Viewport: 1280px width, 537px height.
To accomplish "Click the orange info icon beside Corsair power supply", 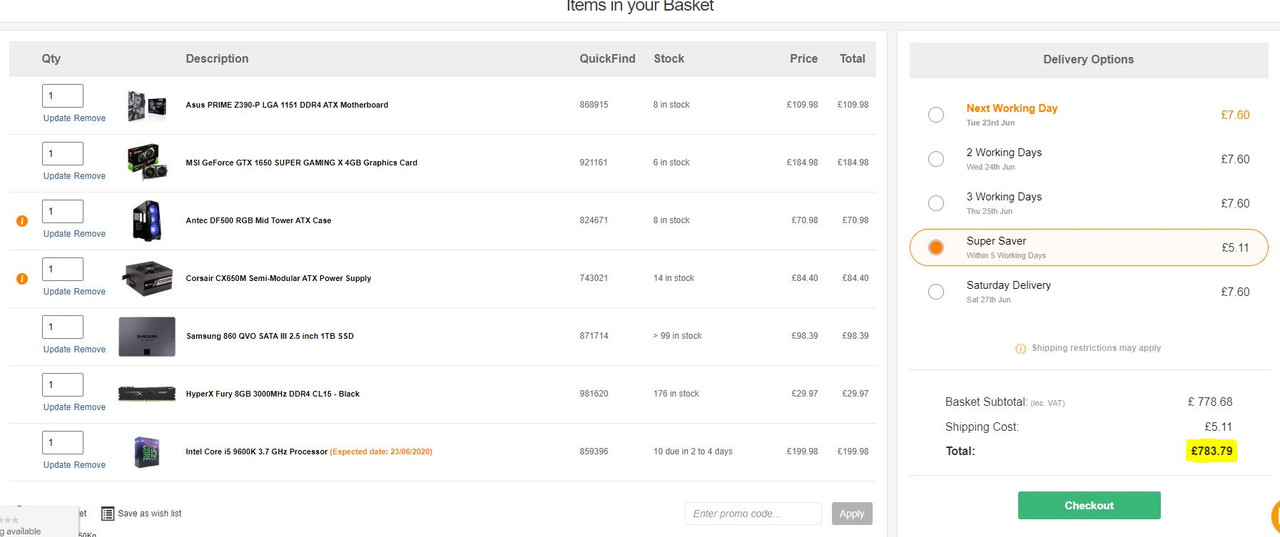I will 22,279.
